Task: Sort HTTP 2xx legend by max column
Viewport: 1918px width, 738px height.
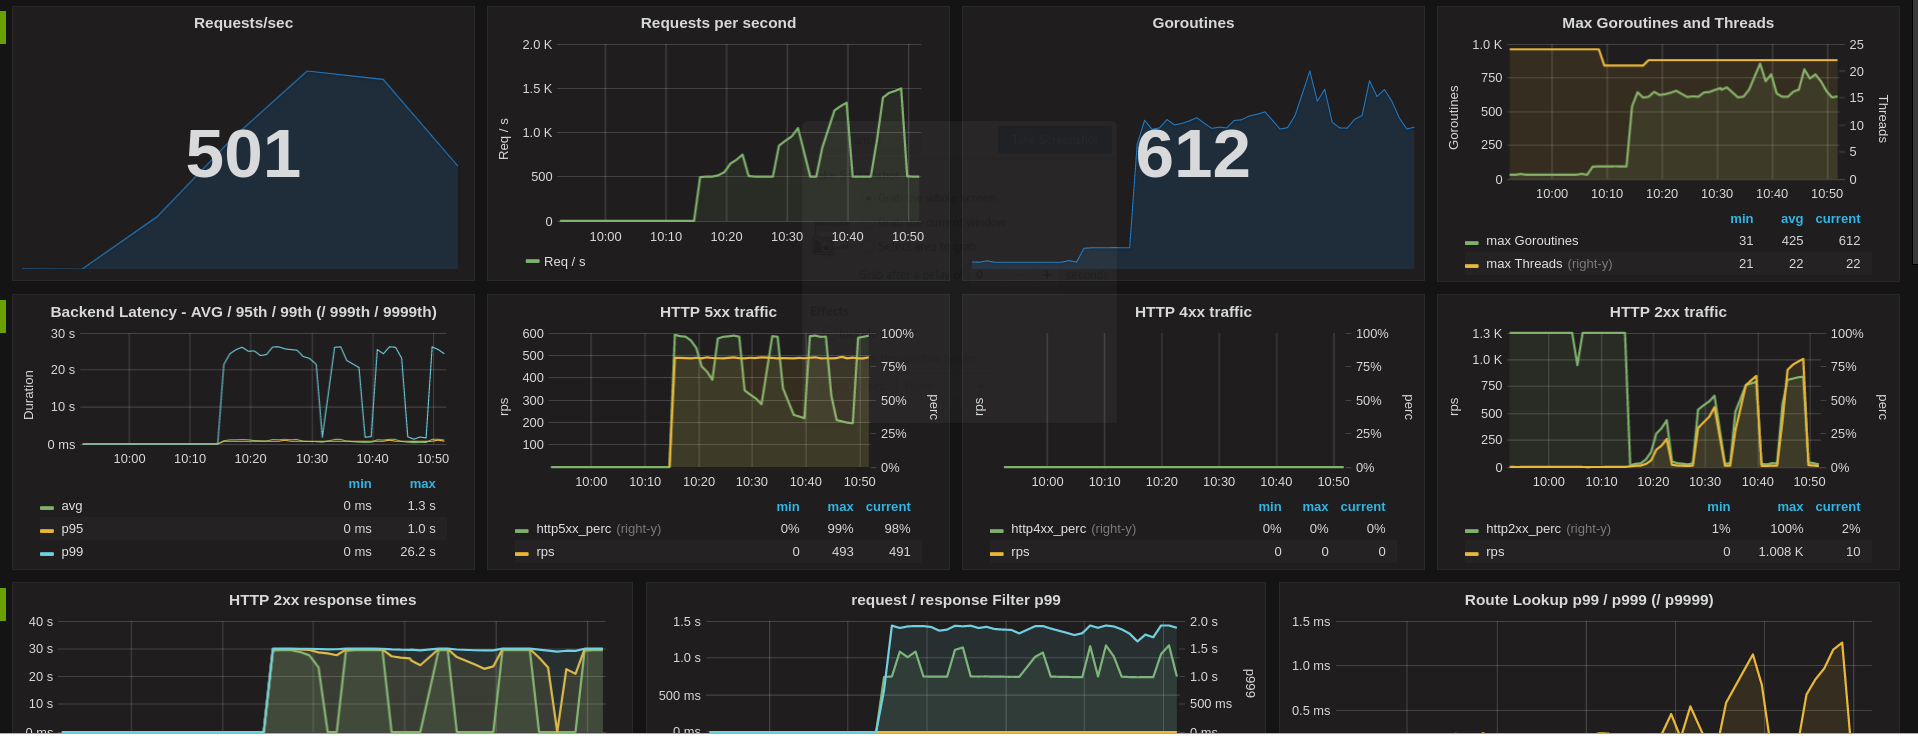Action: coord(1790,507)
